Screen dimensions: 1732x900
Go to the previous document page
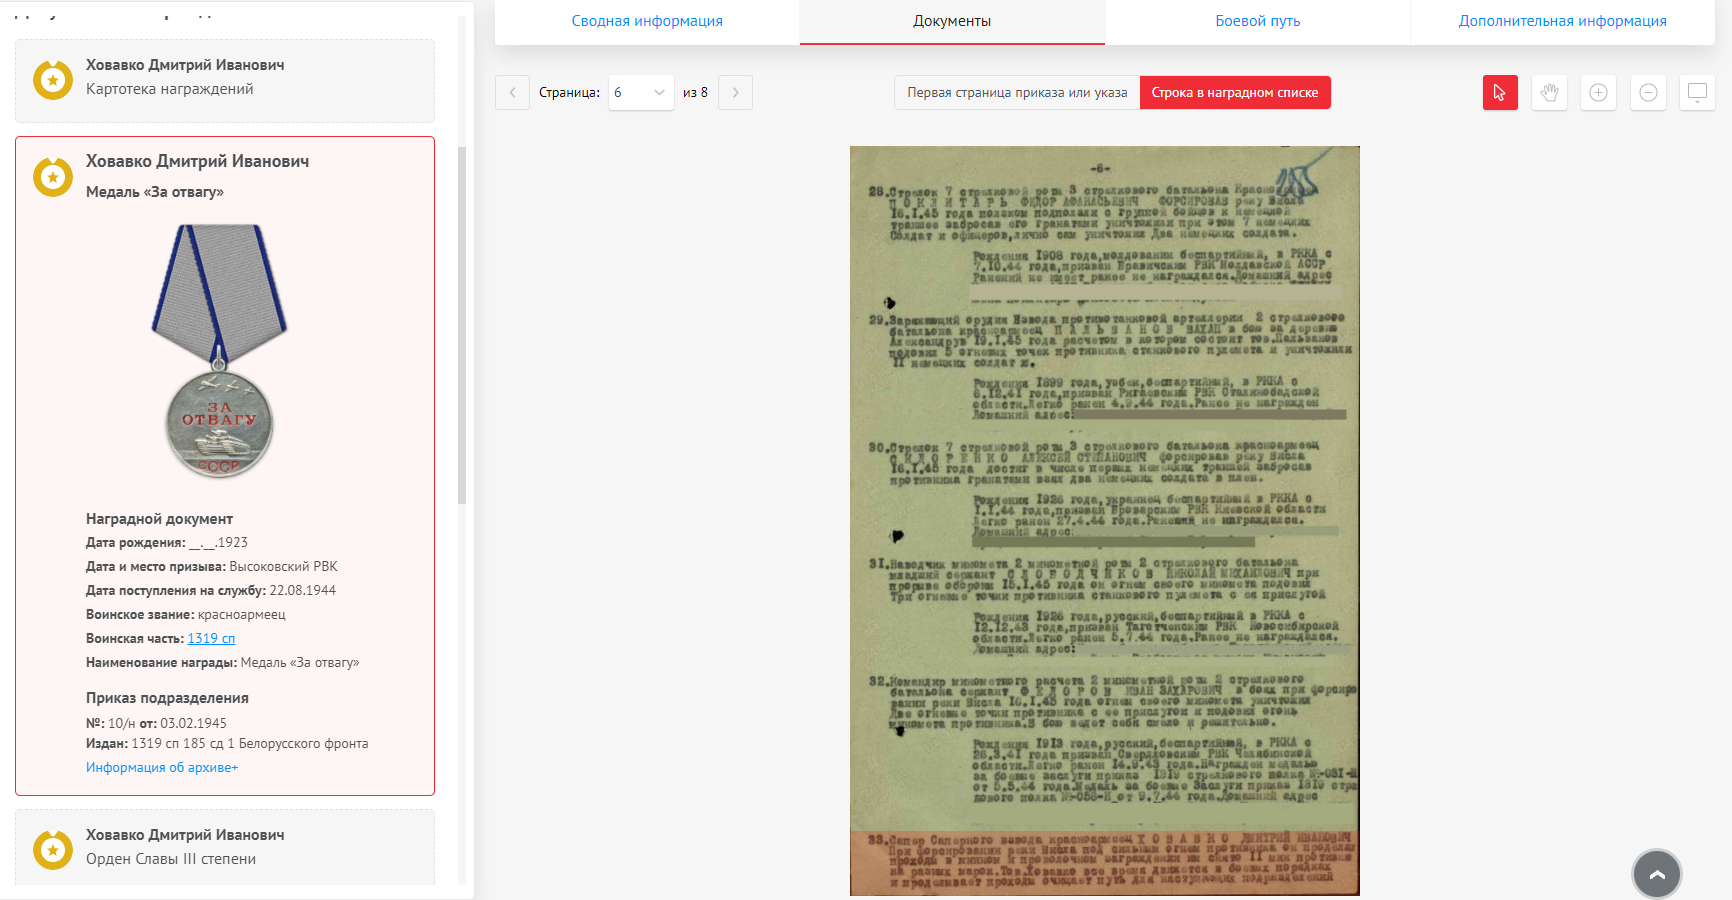(512, 93)
